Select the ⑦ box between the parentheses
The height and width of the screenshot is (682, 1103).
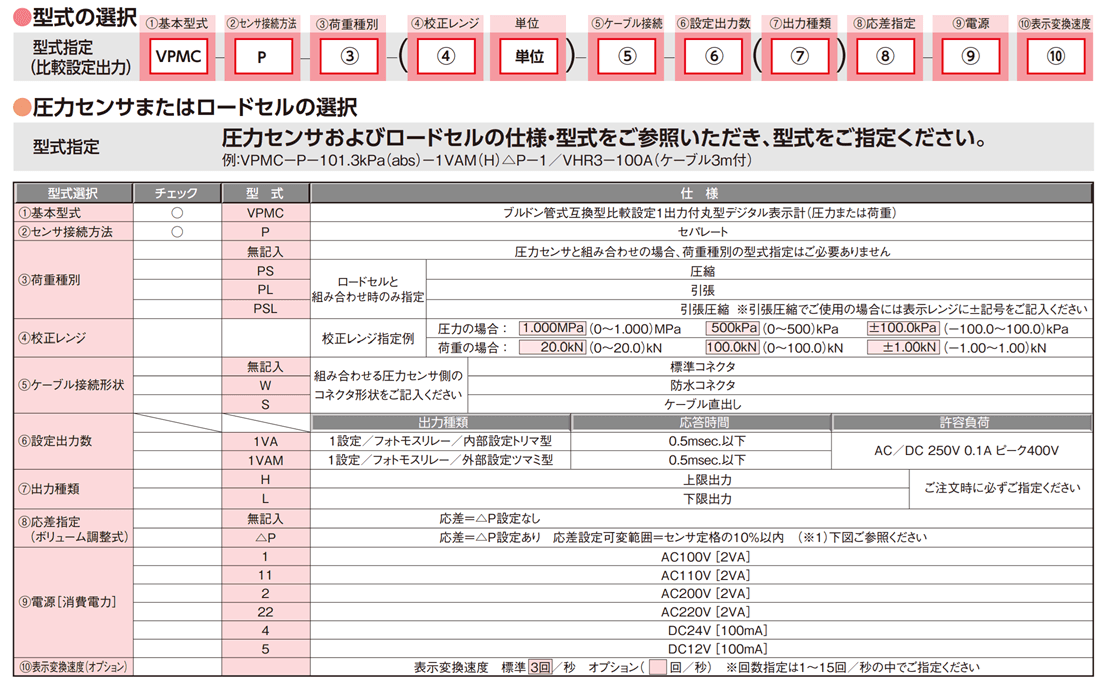[800, 56]
